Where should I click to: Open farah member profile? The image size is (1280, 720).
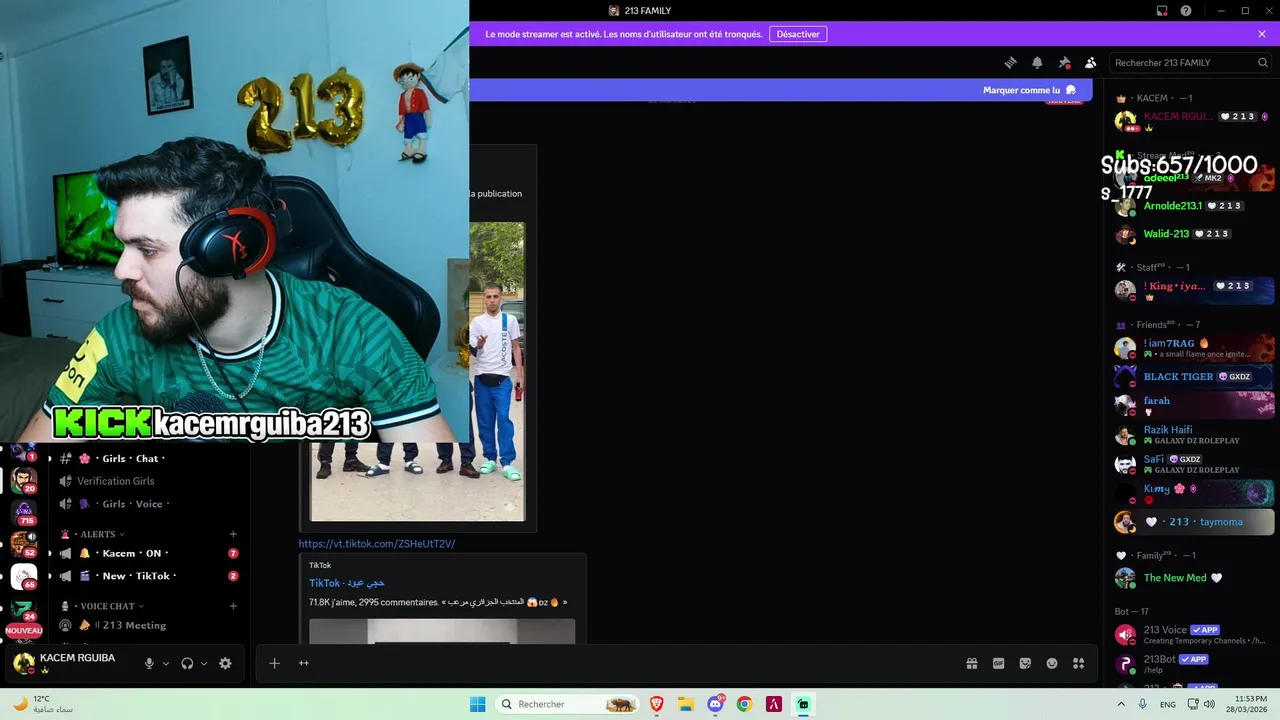[x=1194, y=405]
